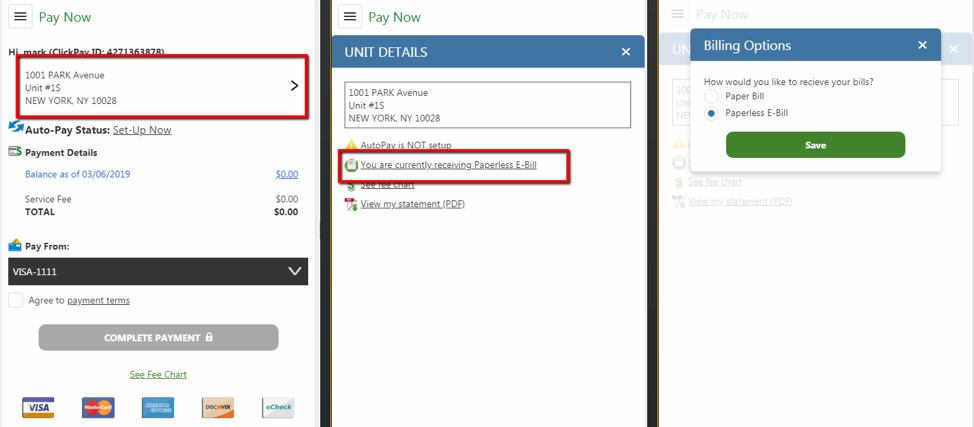Image resolution: width=974 pixels, height=427 pixels.
Task: Save the billing options
Action: [x=815, y=145]
